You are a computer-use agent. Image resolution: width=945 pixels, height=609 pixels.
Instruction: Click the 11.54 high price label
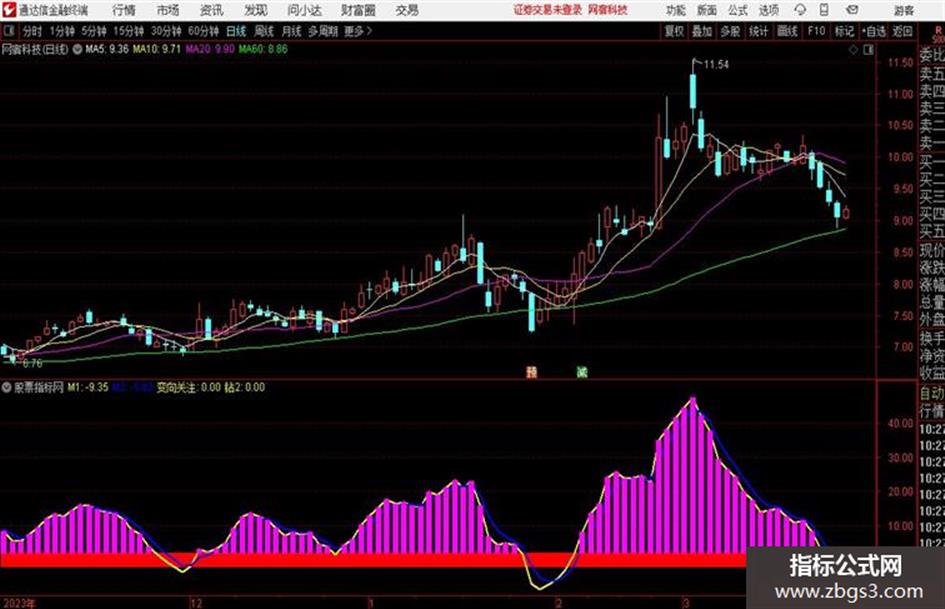(716, 65)
